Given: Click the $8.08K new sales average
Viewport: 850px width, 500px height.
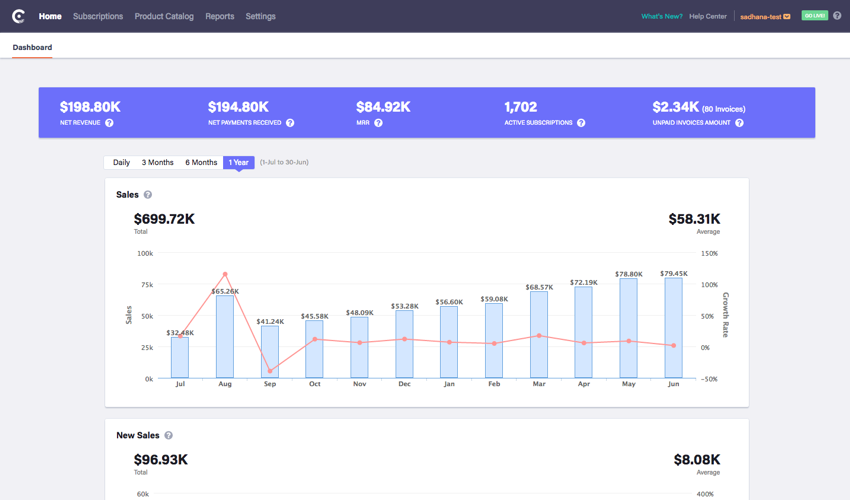Looking at the screenshot, I should click(x=697, y=460).
